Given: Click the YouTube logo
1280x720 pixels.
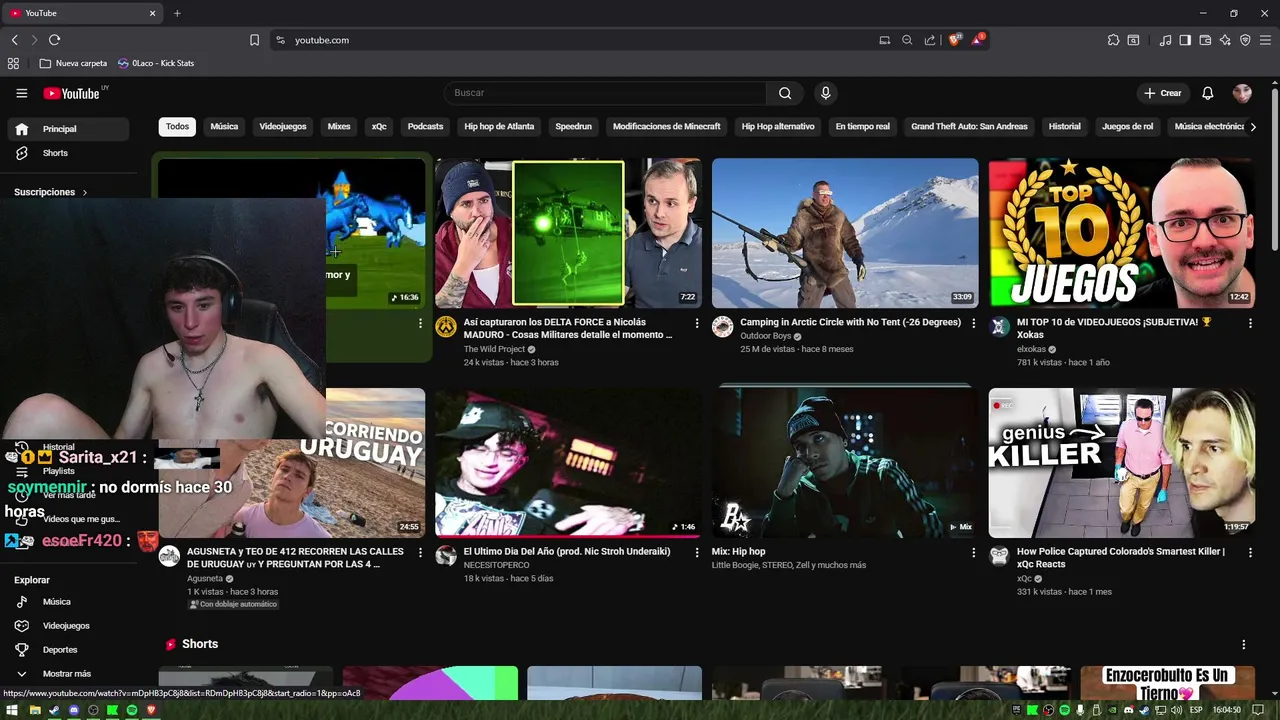Looking at the screenshot, I should pyautogui.click(x=72, y=93).
